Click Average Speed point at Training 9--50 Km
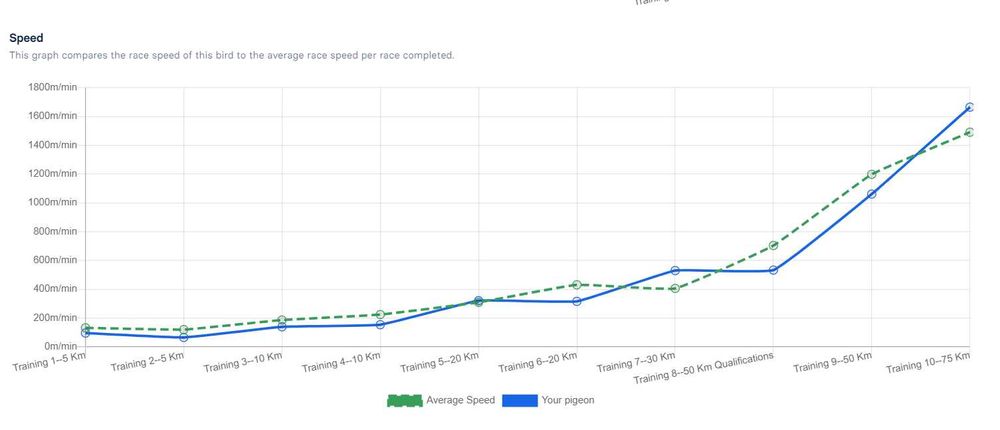Viewport: 1000px width, 430px height. point(872,174)
